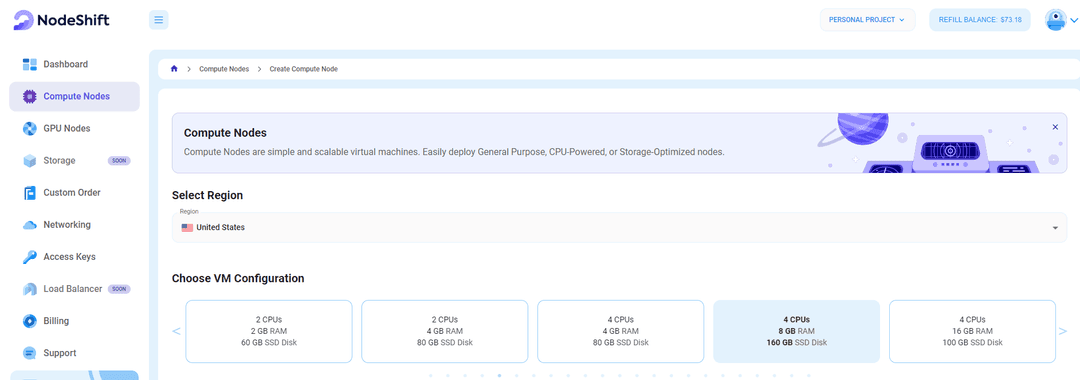Click the Dashboard icon in sidebar
The width and height of the screenshot is (1080, 380).
[30, 65]
